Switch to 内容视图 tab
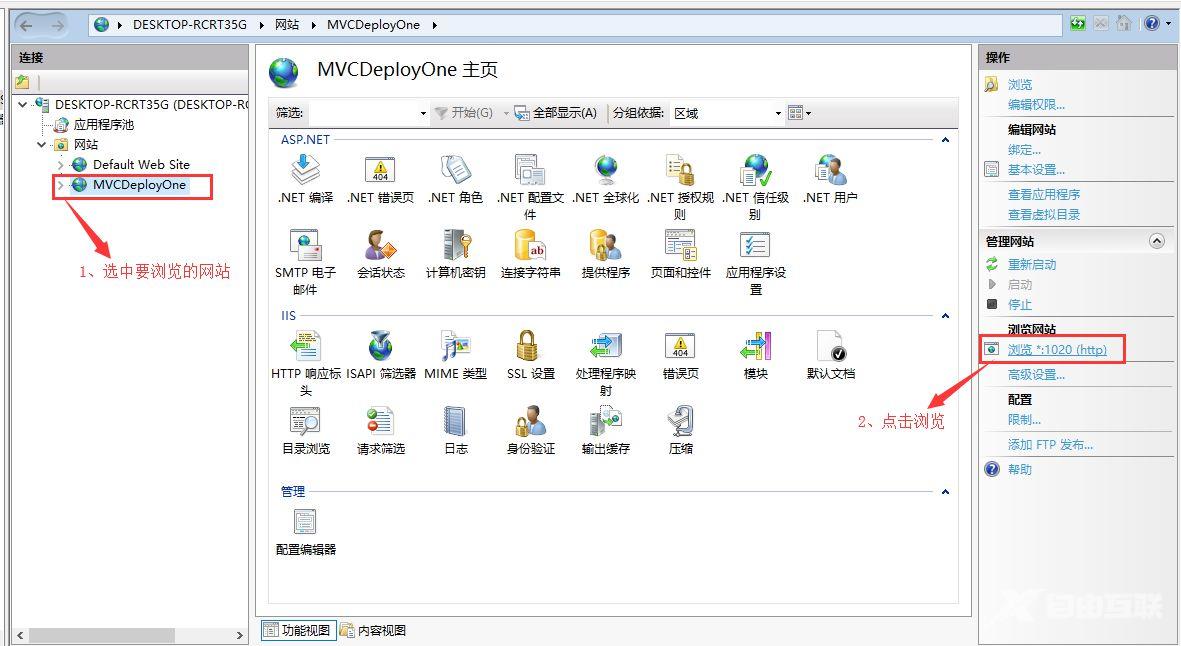The height and width of the screenshot is (646, 1181). click(x=374, y=631)
